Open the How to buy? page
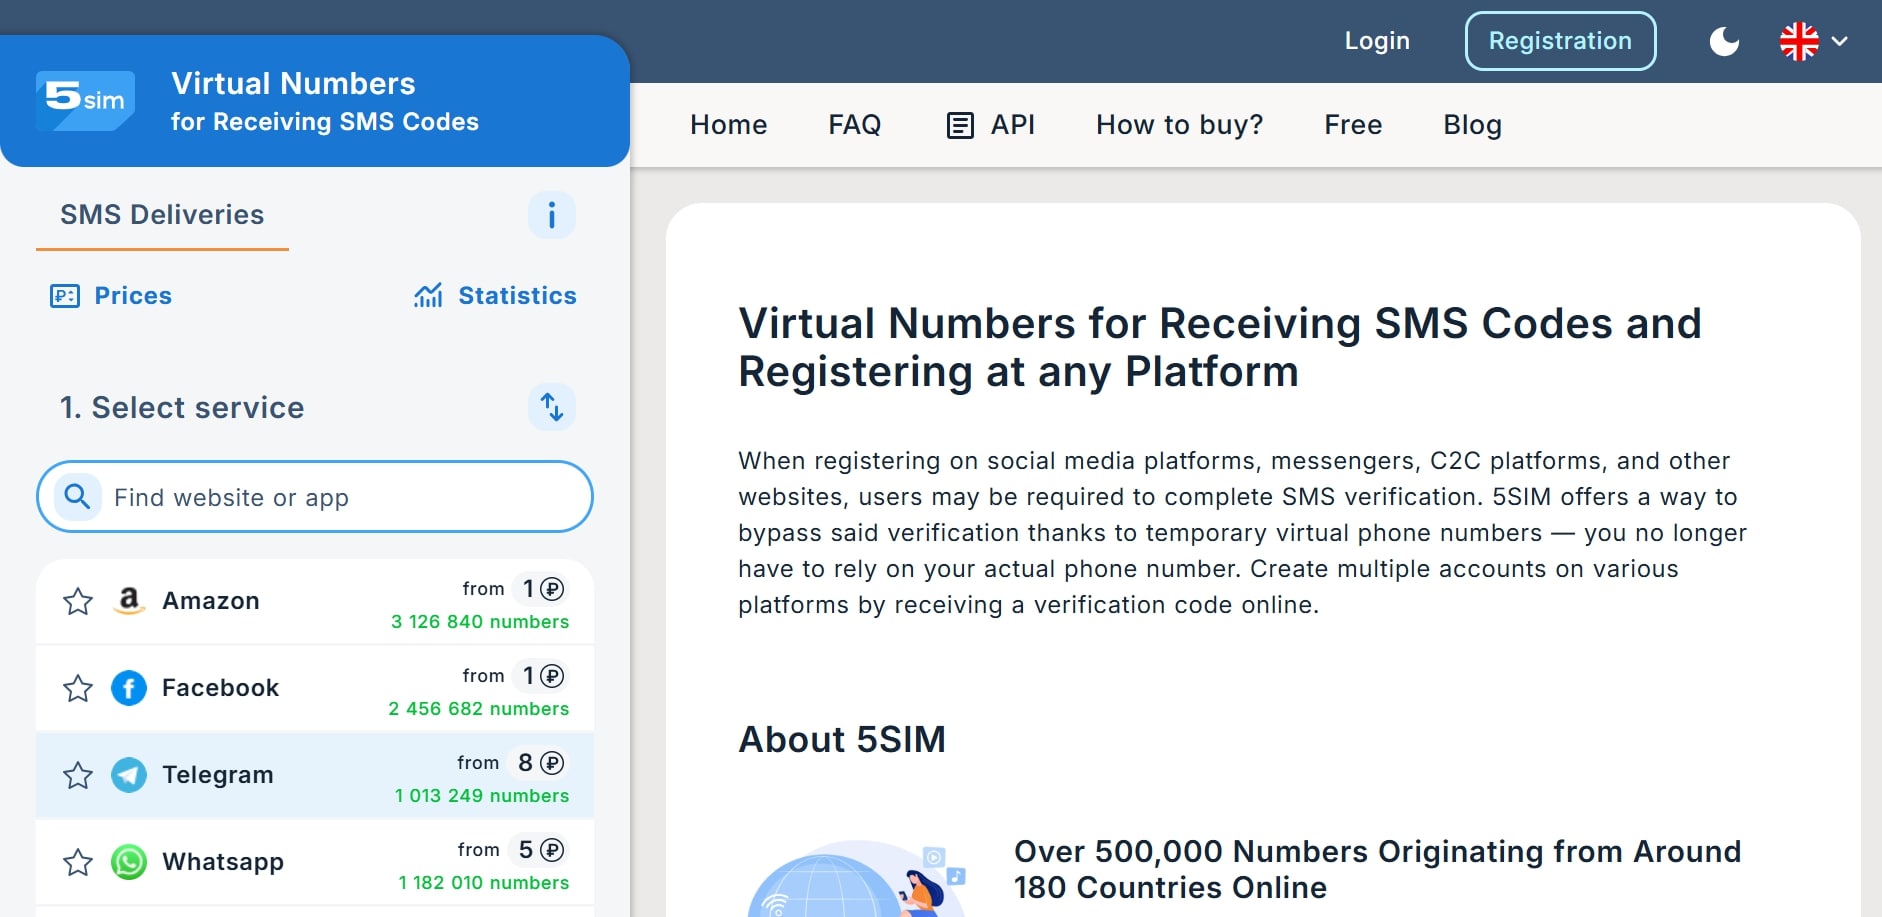Image resolution: width=1882 pixels, height=917 pixels. point(1180,125)
